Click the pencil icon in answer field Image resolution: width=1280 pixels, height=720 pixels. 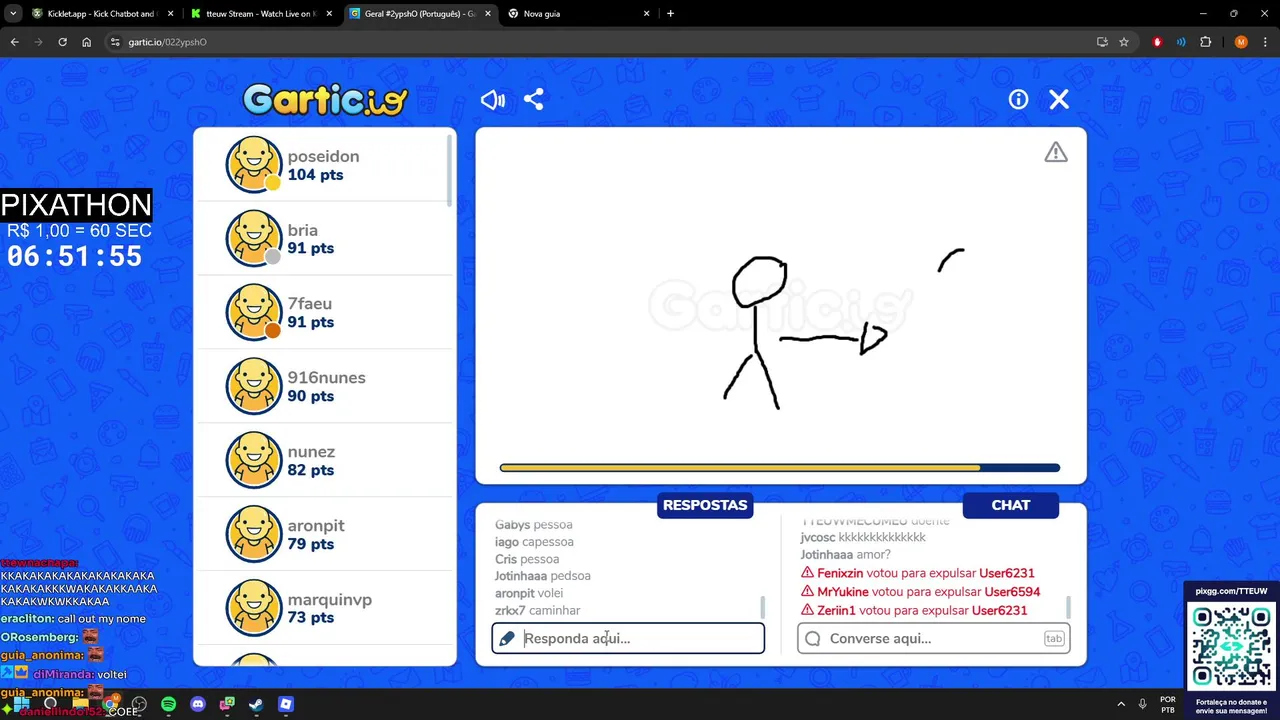(x=507, y=638)
